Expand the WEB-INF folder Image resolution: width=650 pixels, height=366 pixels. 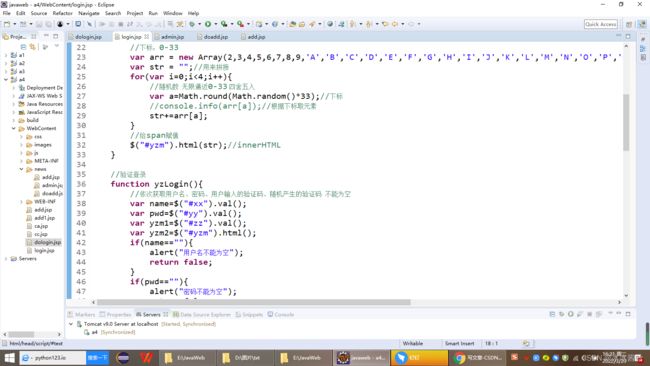point(21,201)
